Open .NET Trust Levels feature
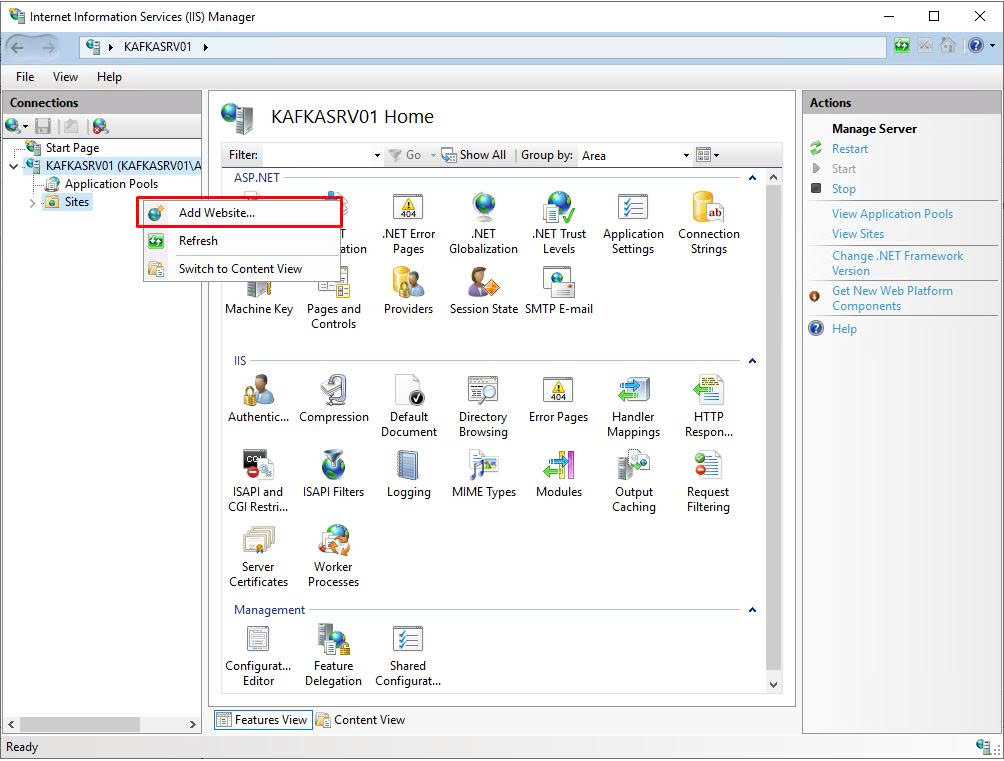This screenshot has width=1004, height=761. point(558,224)
